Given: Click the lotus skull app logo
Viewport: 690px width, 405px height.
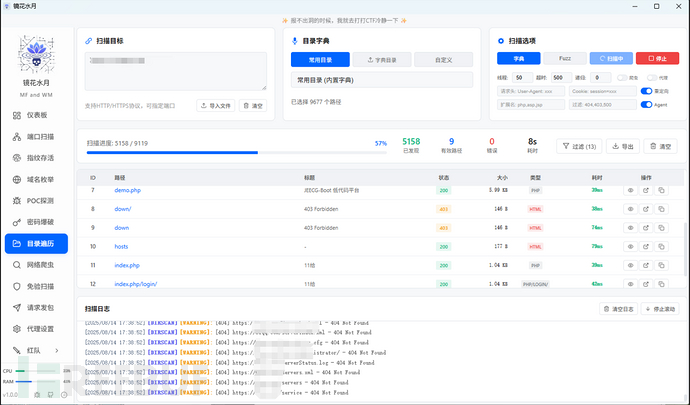Looking at the screenshot, I should pos(37,54).
